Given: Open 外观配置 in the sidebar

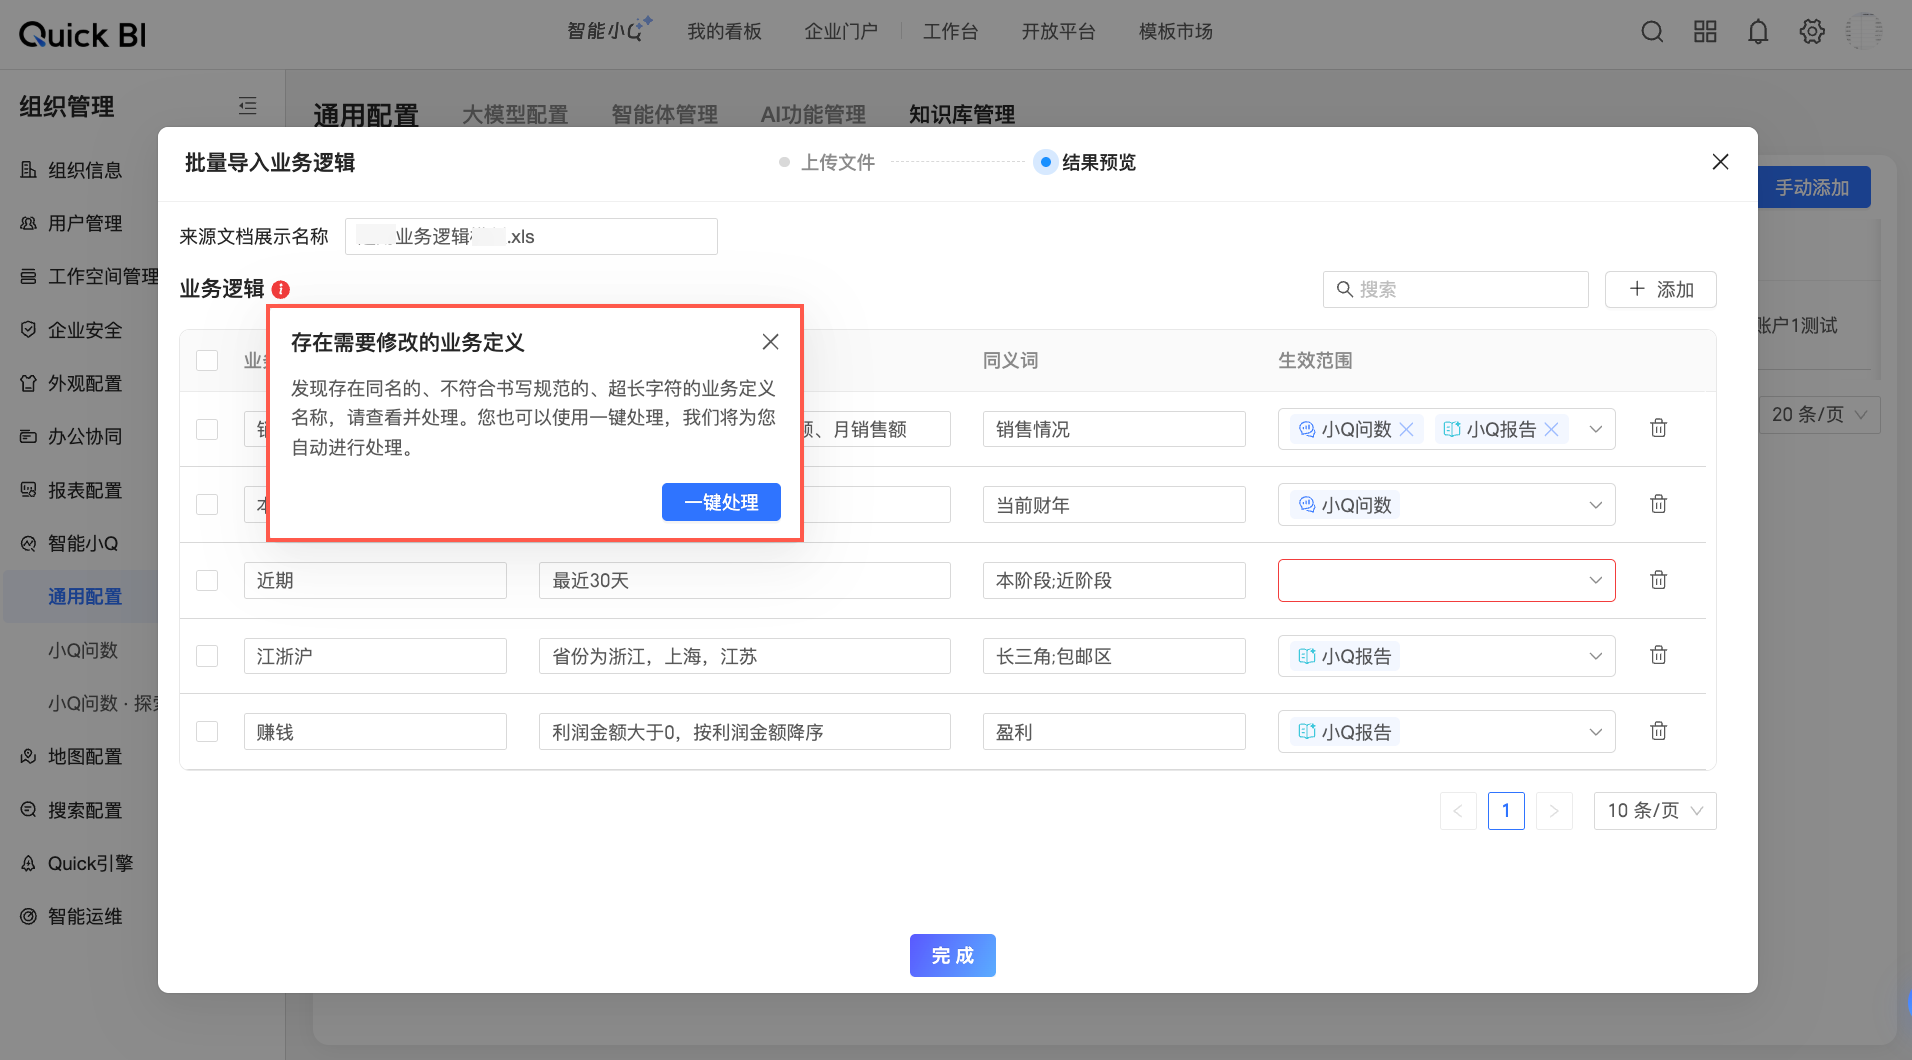Looking at the screenshot, I should [x=85, y=383].
